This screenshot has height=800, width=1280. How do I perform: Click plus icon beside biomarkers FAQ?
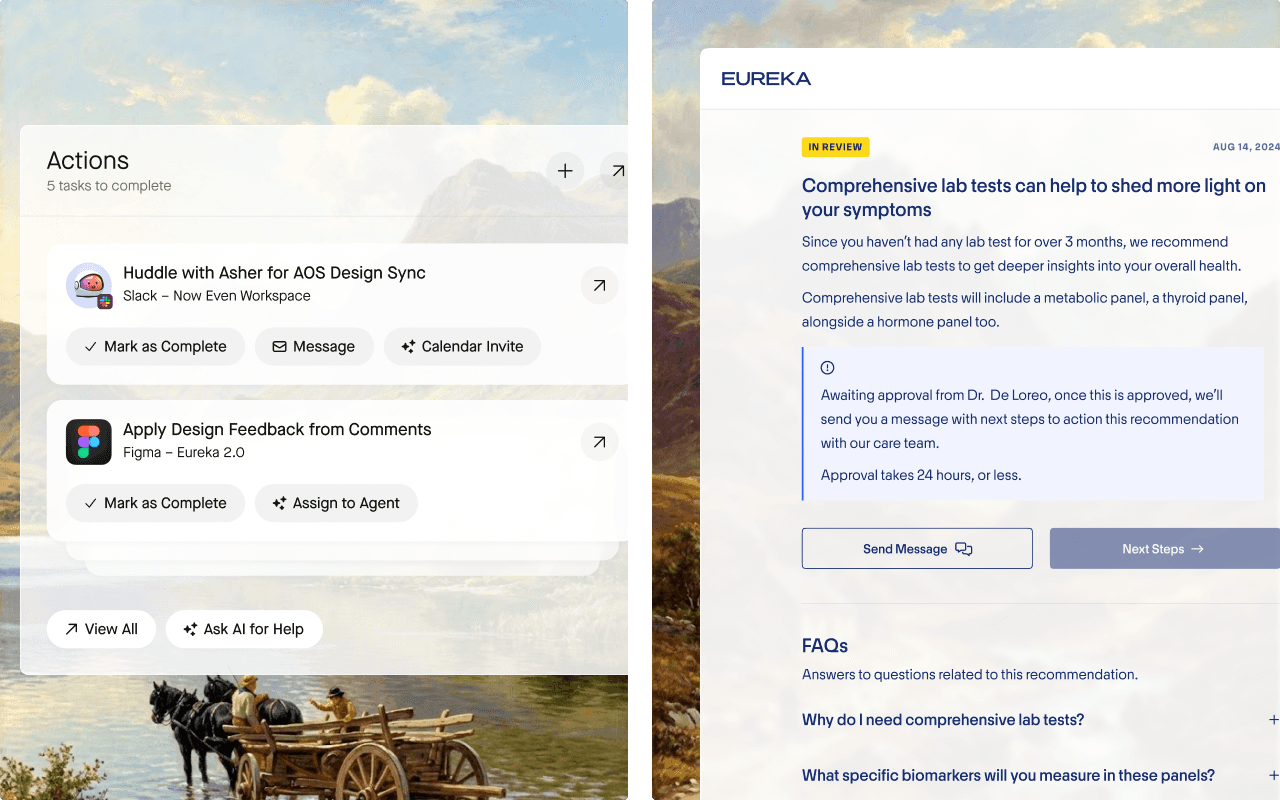pyautogui.click(x=1273, y=776)
